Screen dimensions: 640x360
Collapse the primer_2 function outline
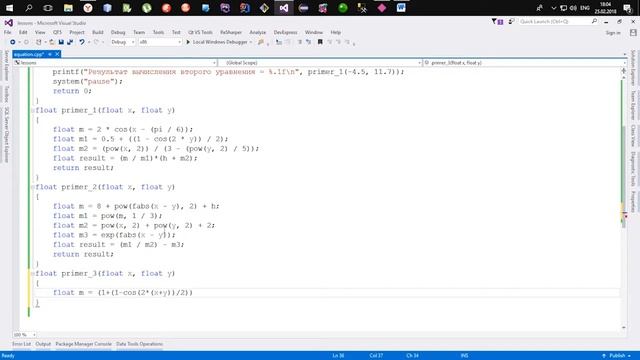(33, 187)
